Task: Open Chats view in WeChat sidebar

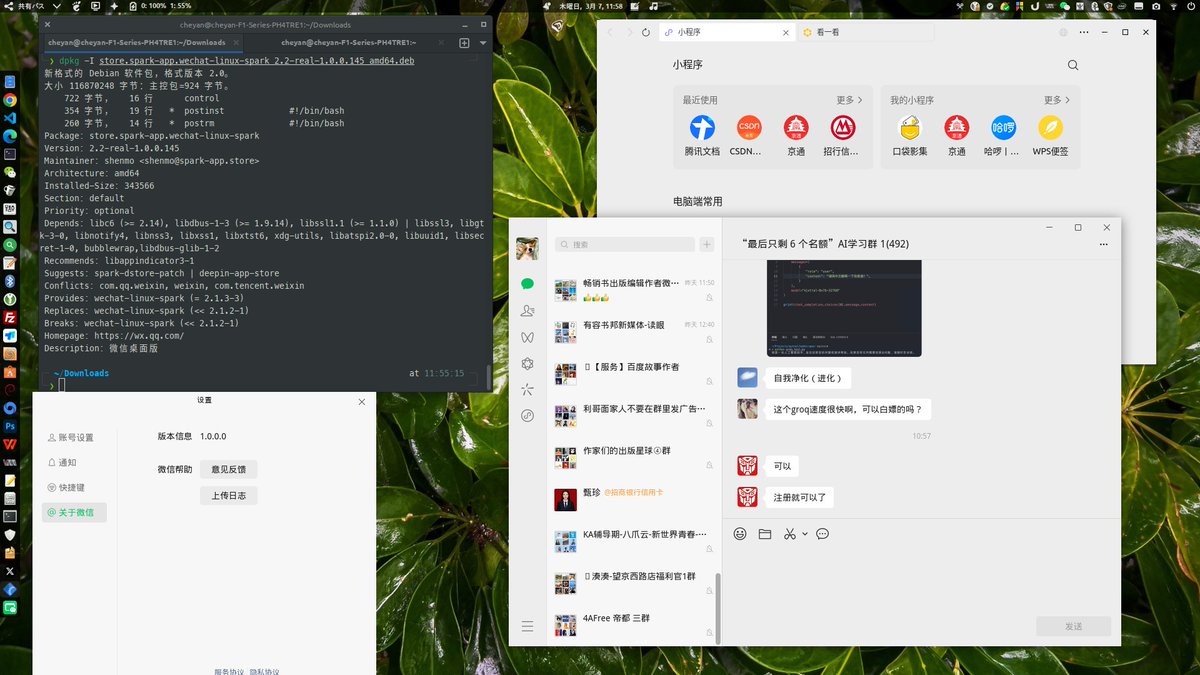Action: [x=527, y=284]
